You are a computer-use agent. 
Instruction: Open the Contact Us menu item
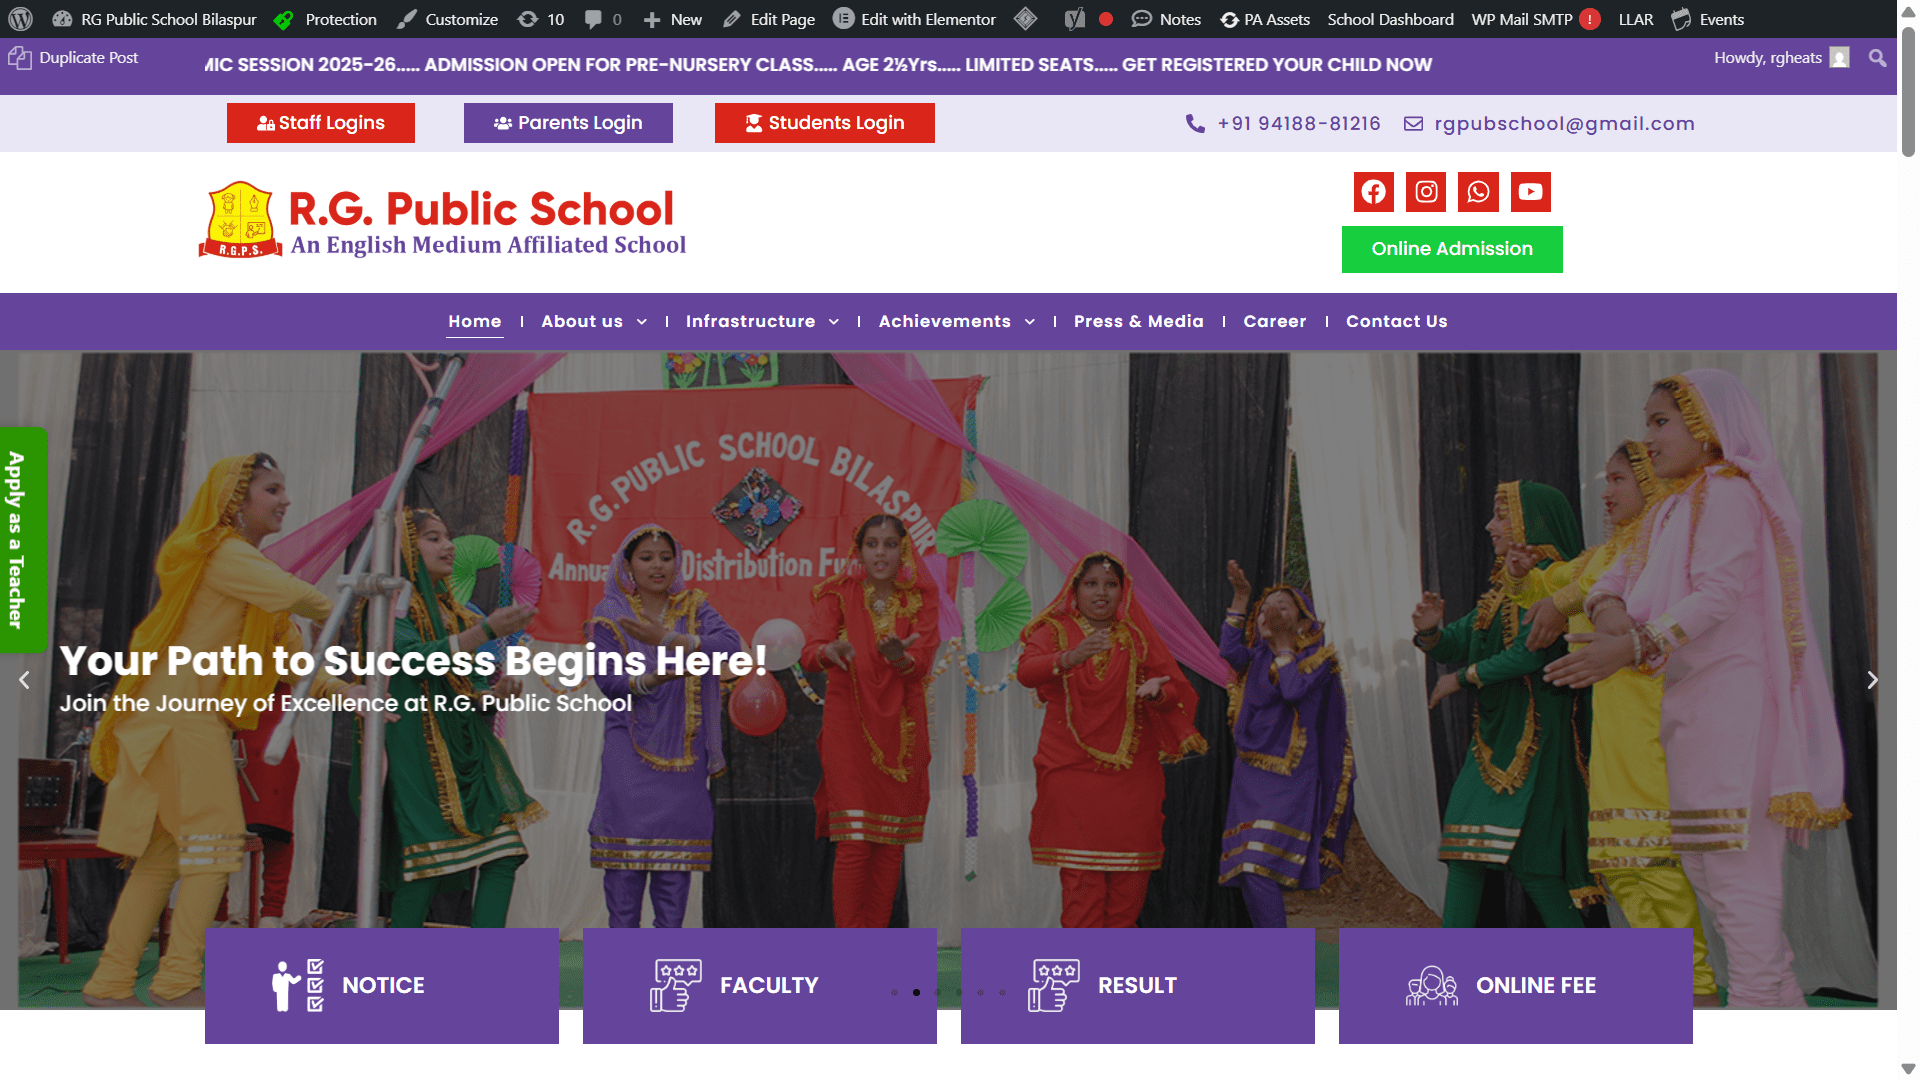tap(1396, 321)
